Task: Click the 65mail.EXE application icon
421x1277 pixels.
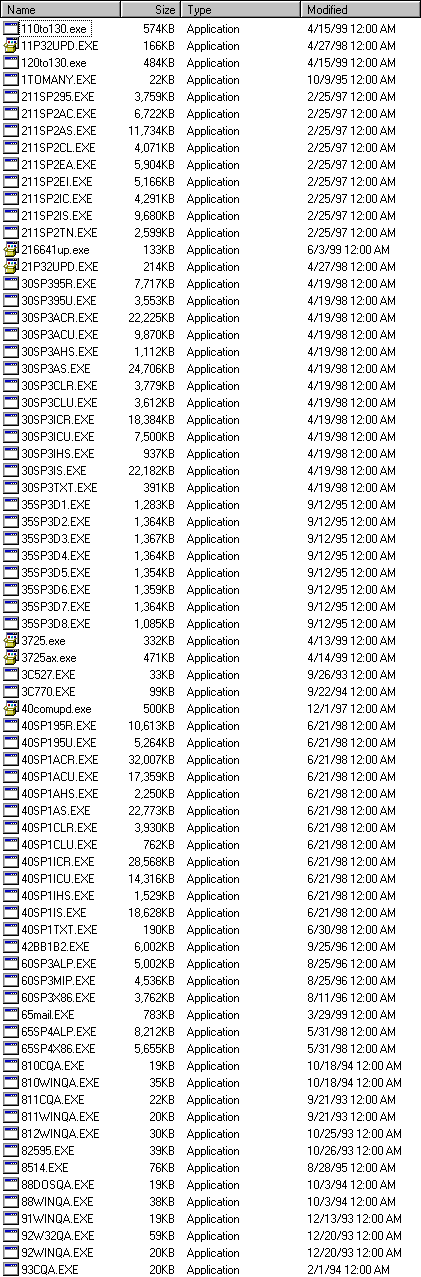Action: click(x=11, y=1014)
